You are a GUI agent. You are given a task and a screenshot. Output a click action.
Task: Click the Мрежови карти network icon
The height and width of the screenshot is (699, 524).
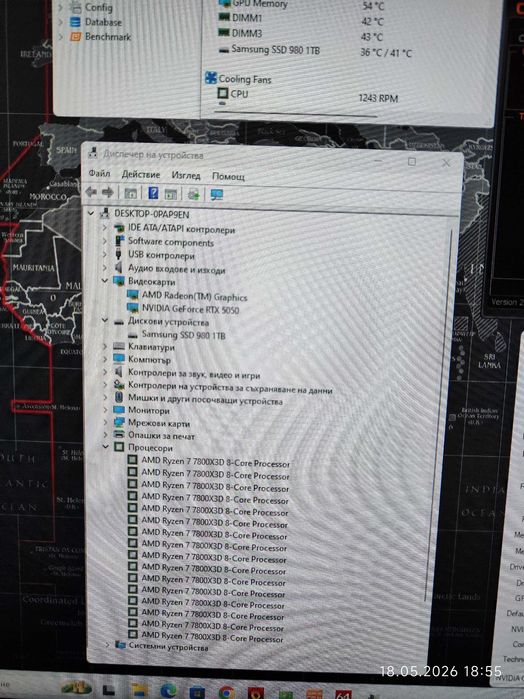click(119, 422)
